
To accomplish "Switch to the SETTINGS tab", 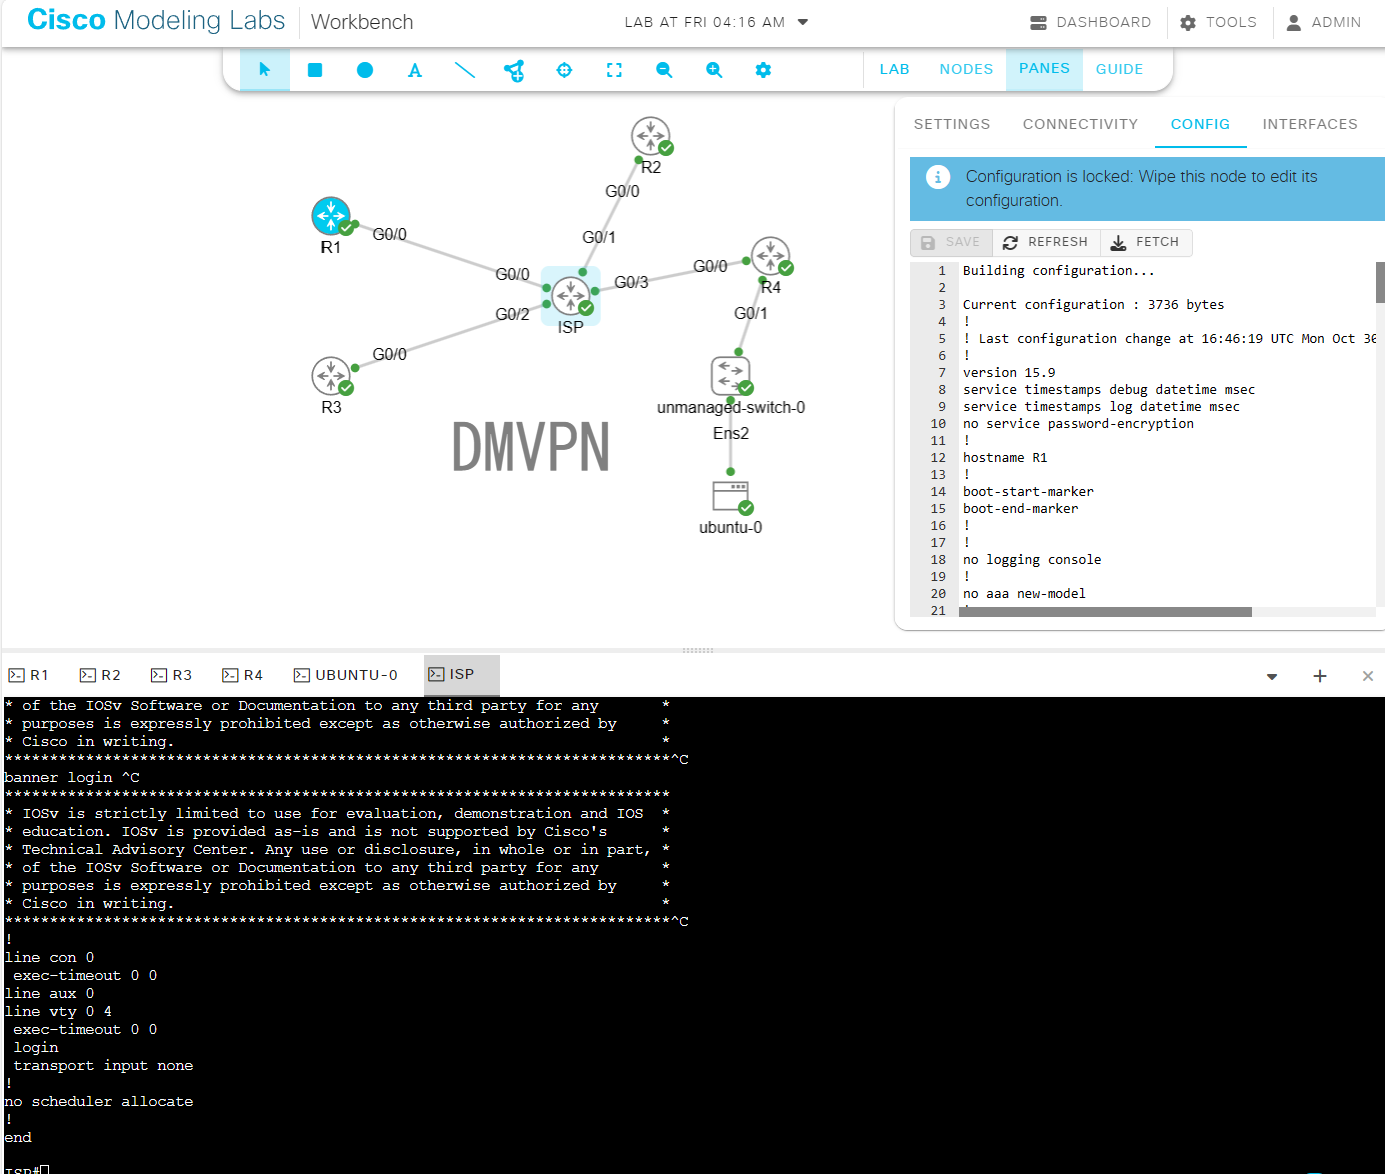I will pyautogui.click(x=952, y=124).
